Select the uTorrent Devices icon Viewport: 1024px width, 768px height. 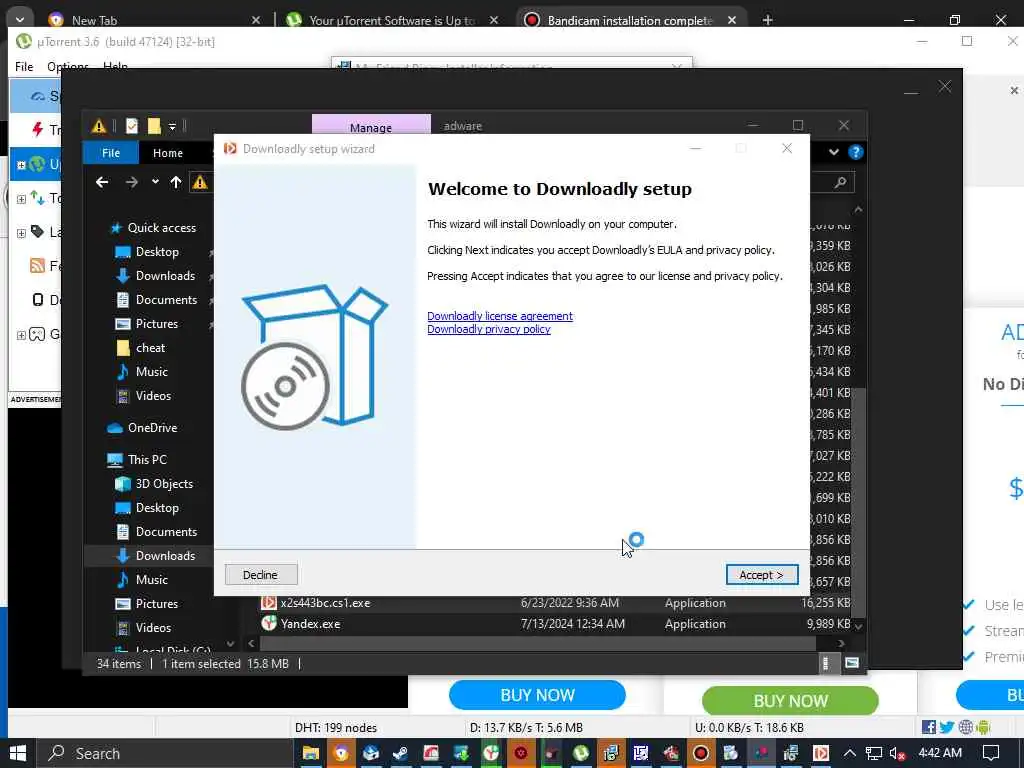click(37, 300)
